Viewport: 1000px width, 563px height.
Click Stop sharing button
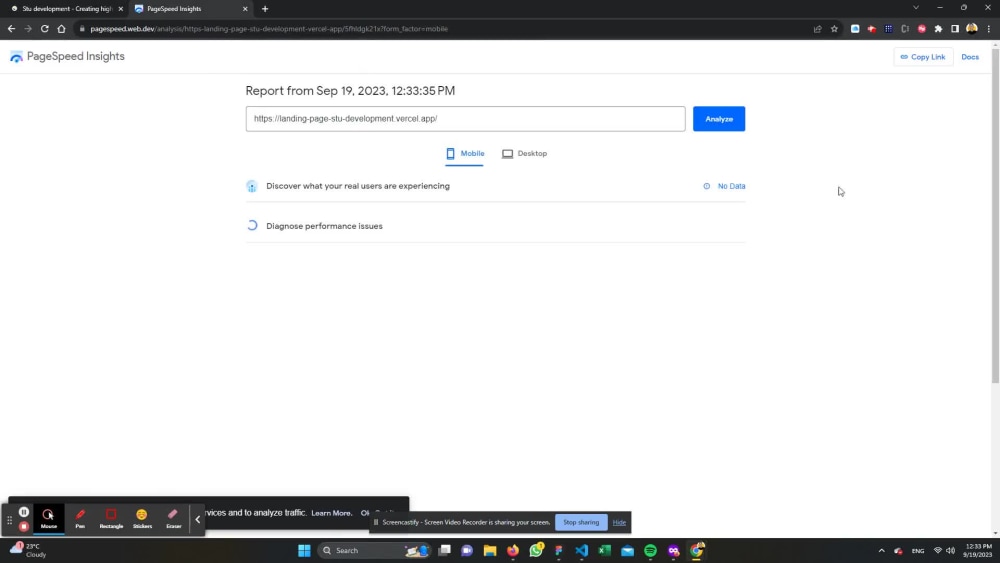click(x=581, y=522)
